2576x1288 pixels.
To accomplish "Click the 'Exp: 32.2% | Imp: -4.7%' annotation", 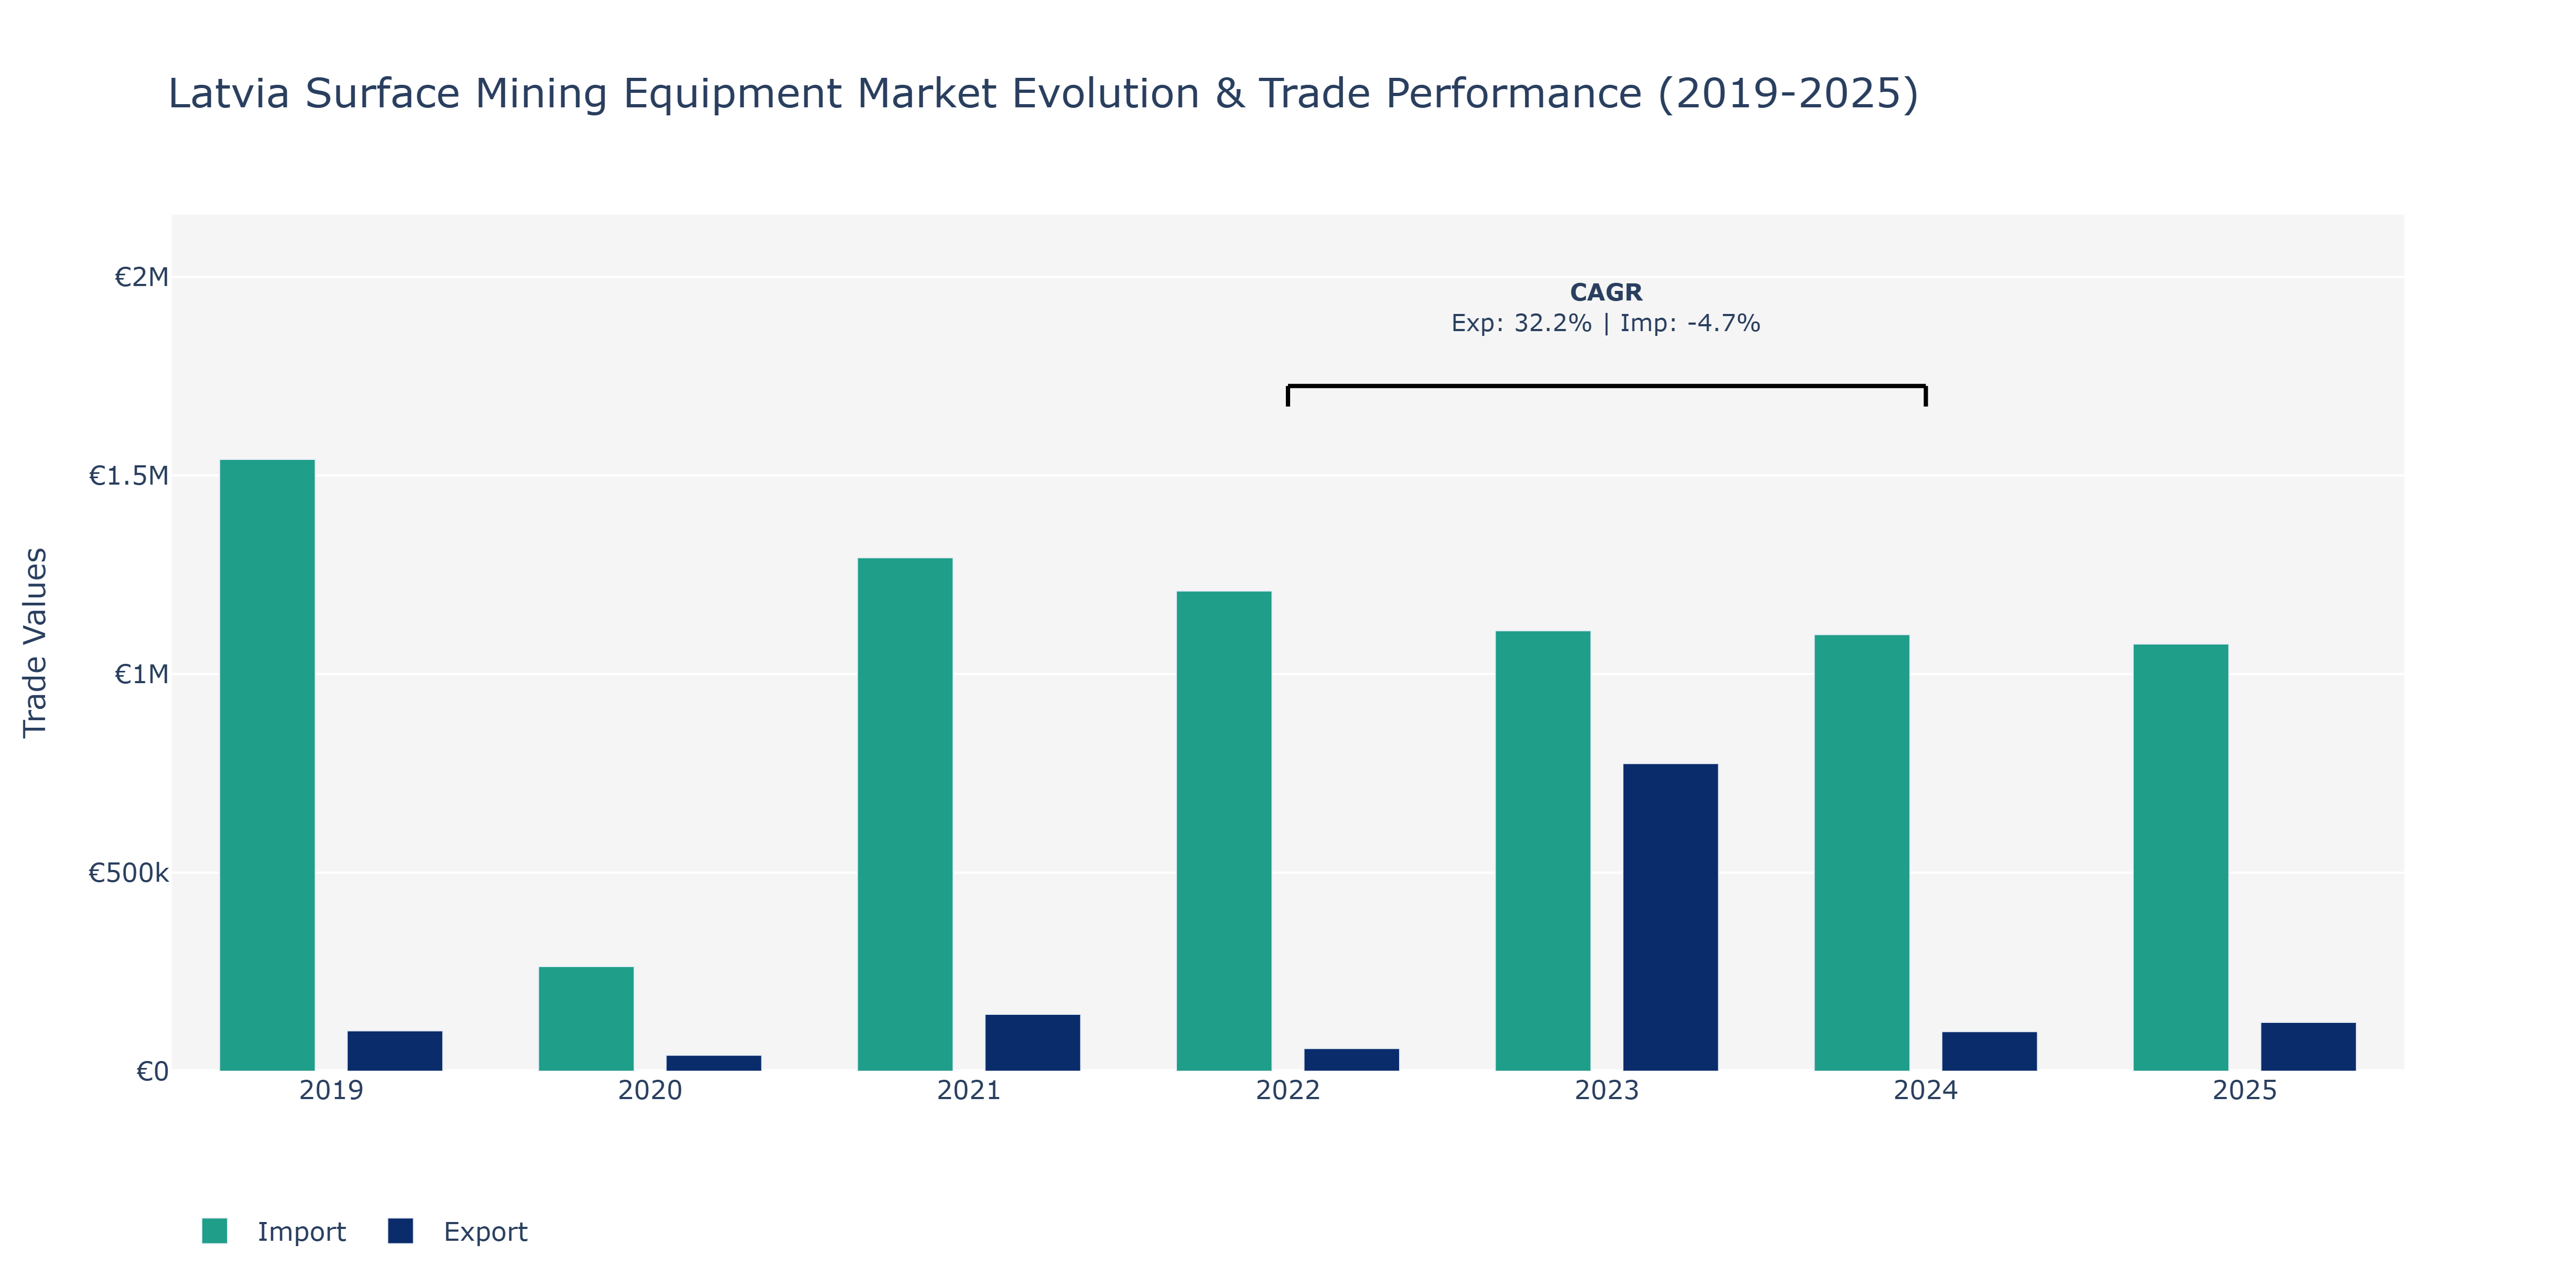I will 1606,323.
